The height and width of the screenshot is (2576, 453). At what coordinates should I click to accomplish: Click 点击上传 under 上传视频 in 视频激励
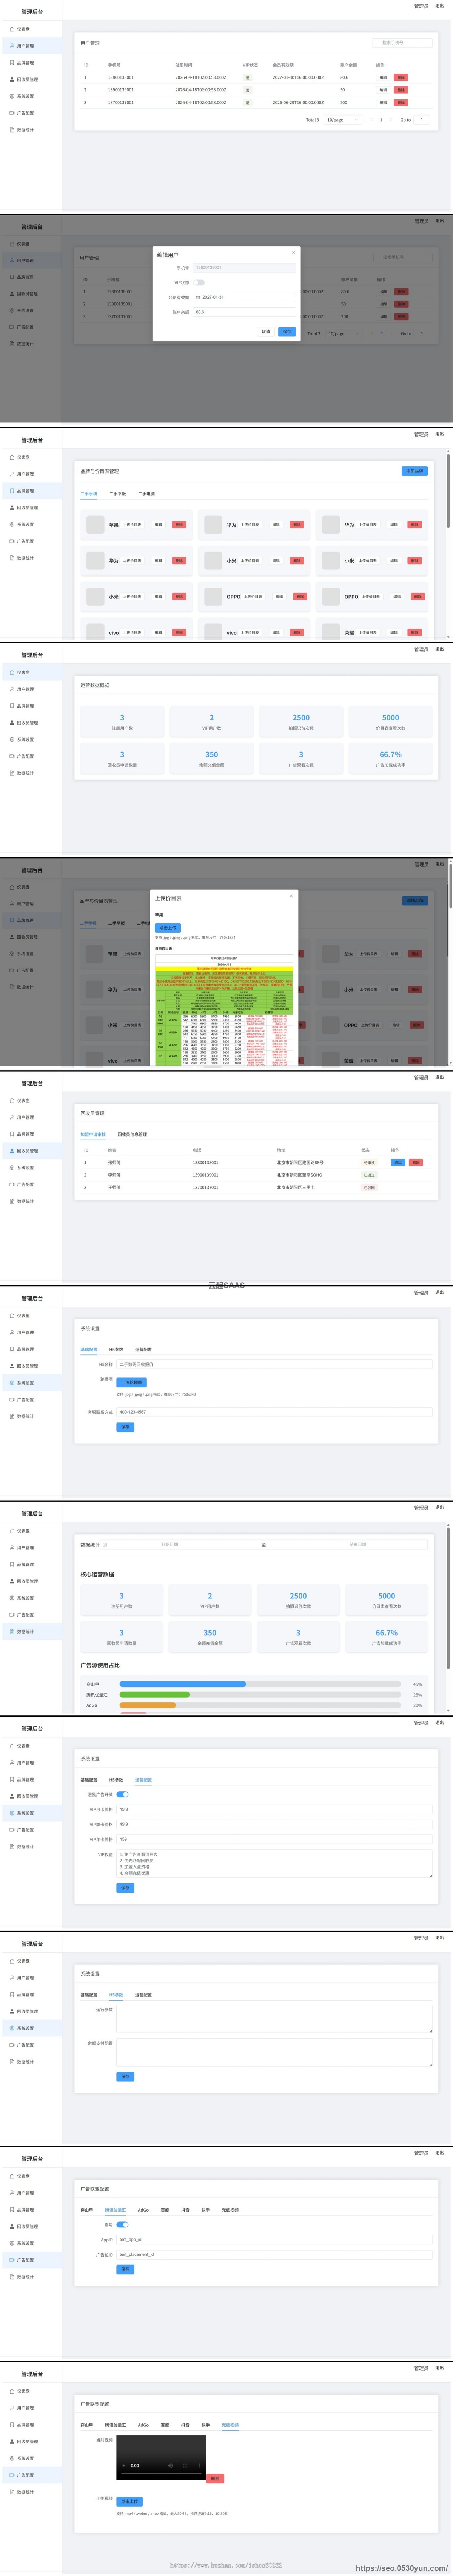(129, 2501)
